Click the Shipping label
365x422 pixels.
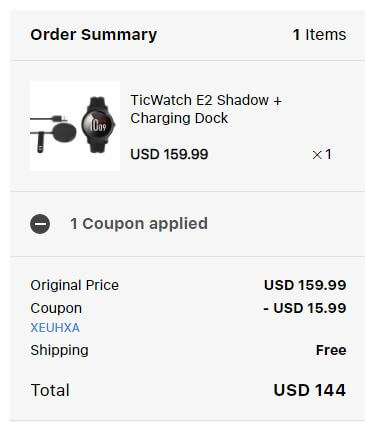pos(59,350)
